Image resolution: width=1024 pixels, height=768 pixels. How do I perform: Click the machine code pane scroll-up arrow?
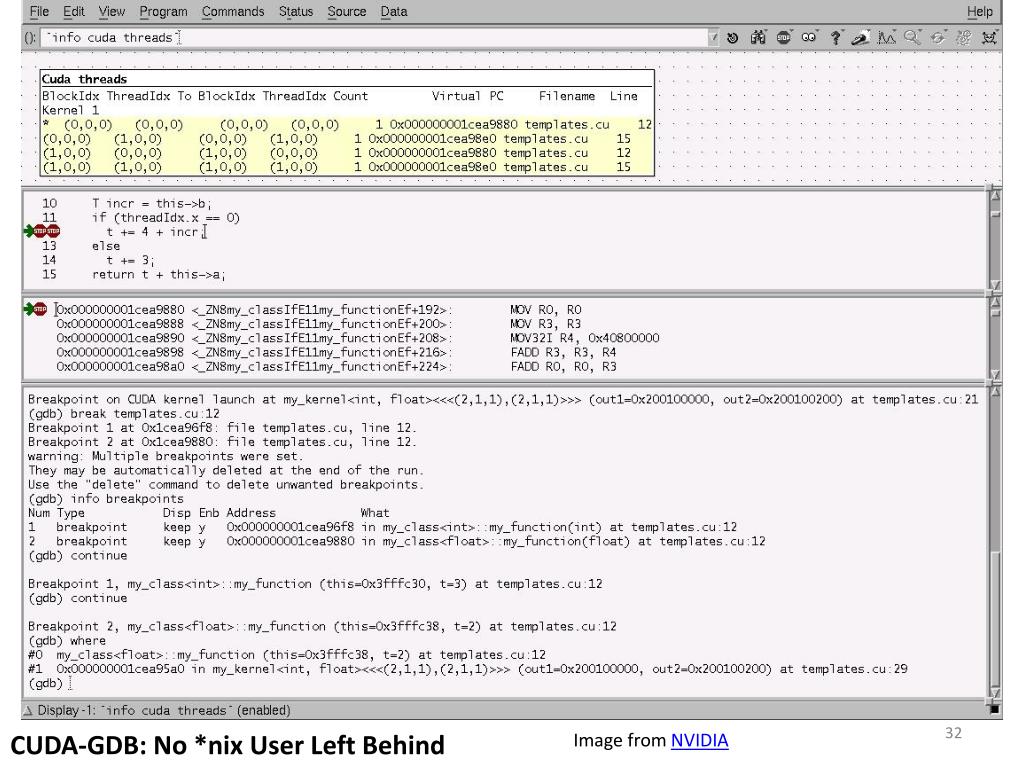[x=995, y=302]
